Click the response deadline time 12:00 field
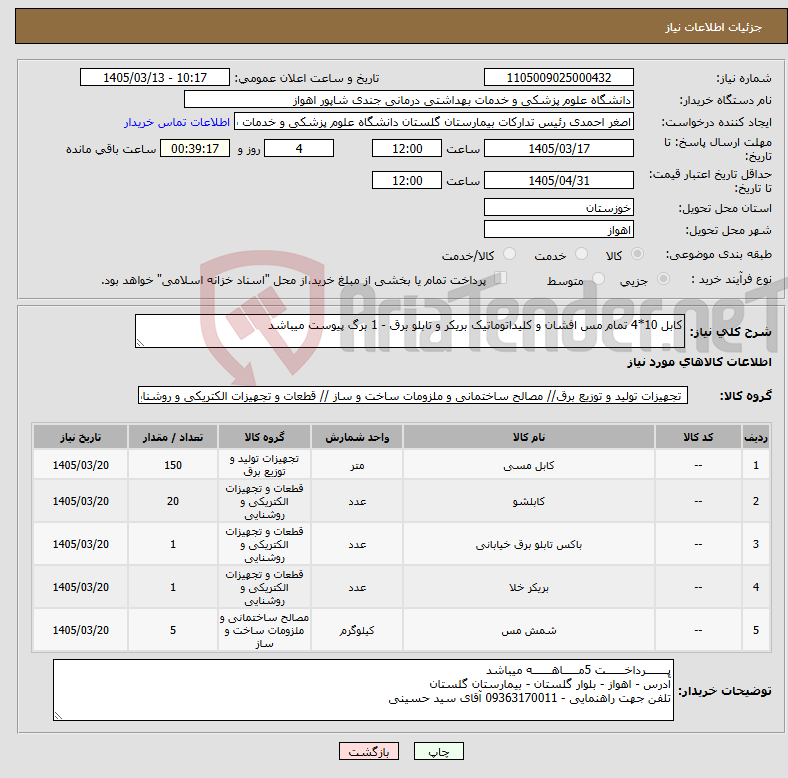The image size is (788, 778). tap(407, 148)
